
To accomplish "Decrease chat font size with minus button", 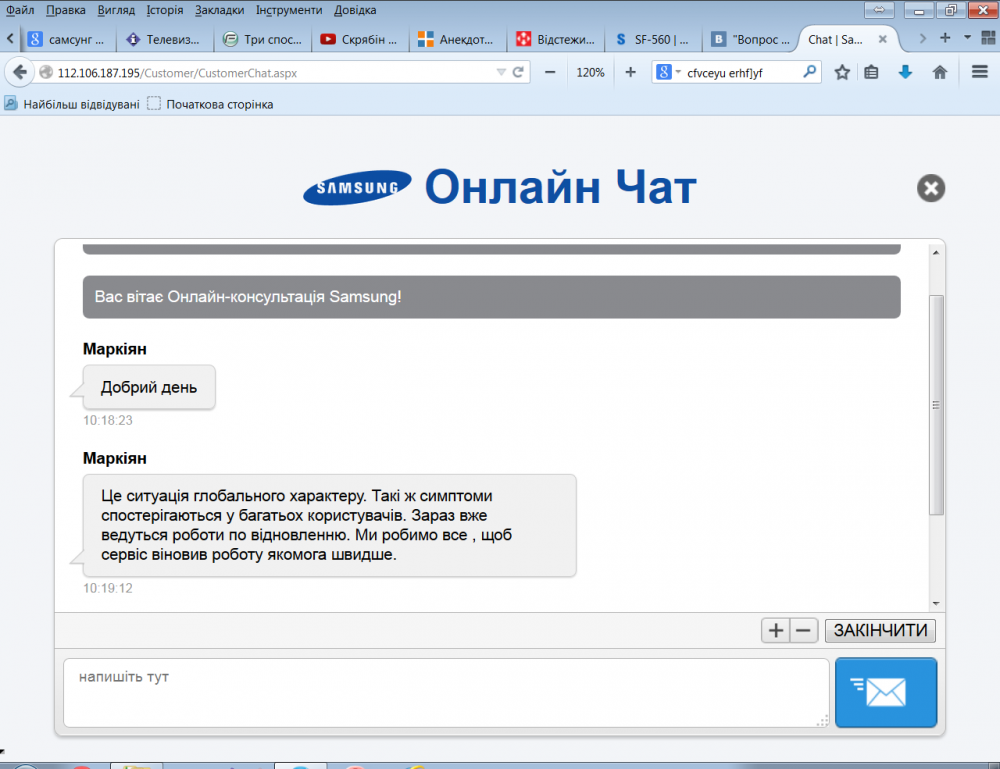I will tap(804, 631).
